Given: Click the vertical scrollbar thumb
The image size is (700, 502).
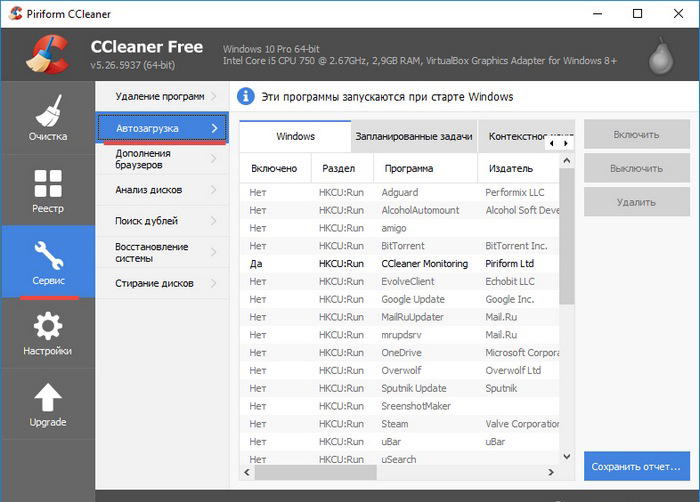Looking at the screenshot, I should click(x=567, y=236).
